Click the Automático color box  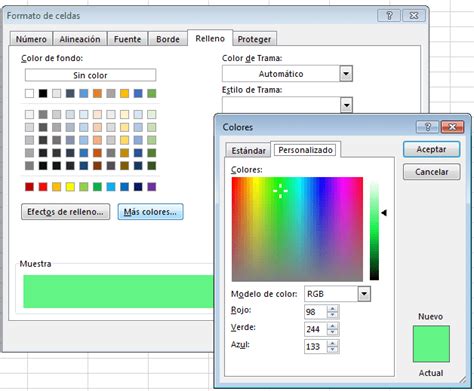(x=281, y=74)
